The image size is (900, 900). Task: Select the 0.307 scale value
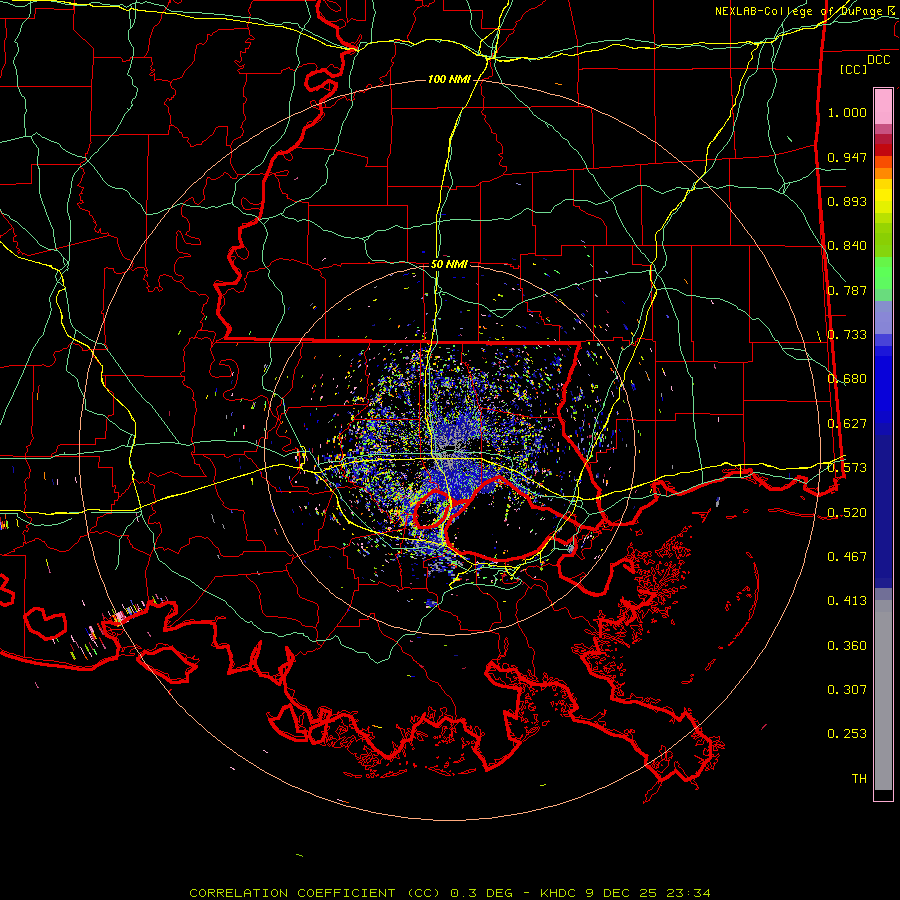pos(847,690)
